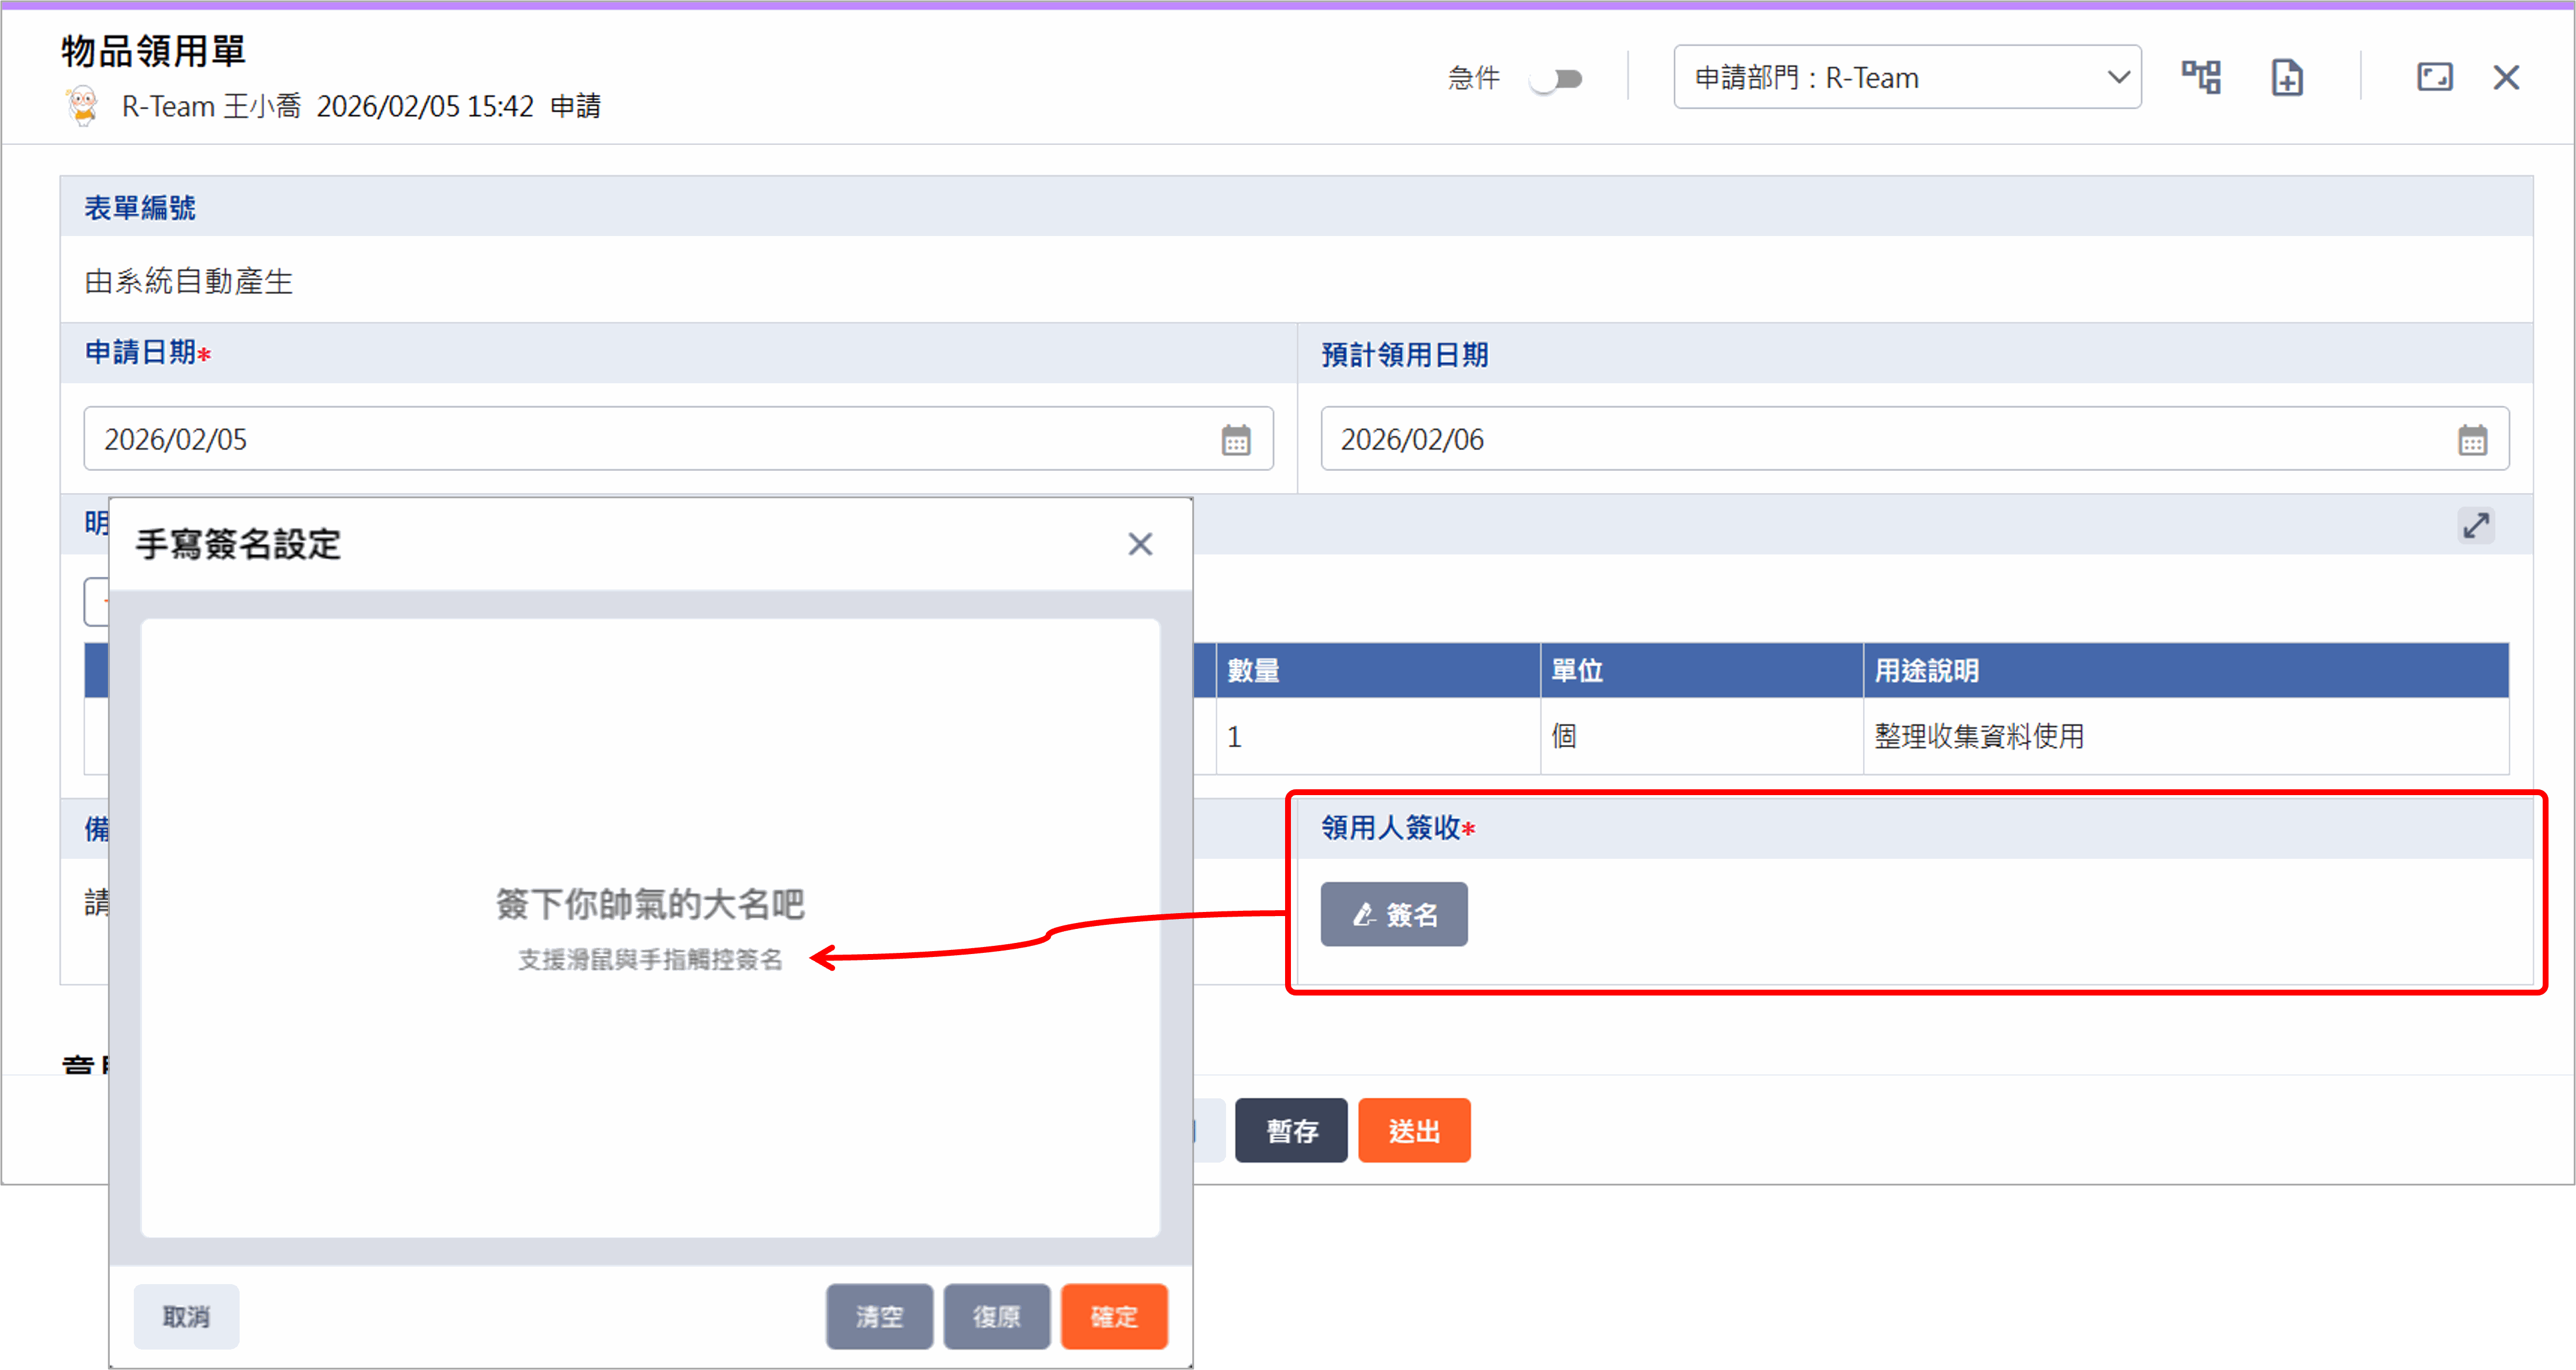Expand the detail table with arrow icon

2476,525
